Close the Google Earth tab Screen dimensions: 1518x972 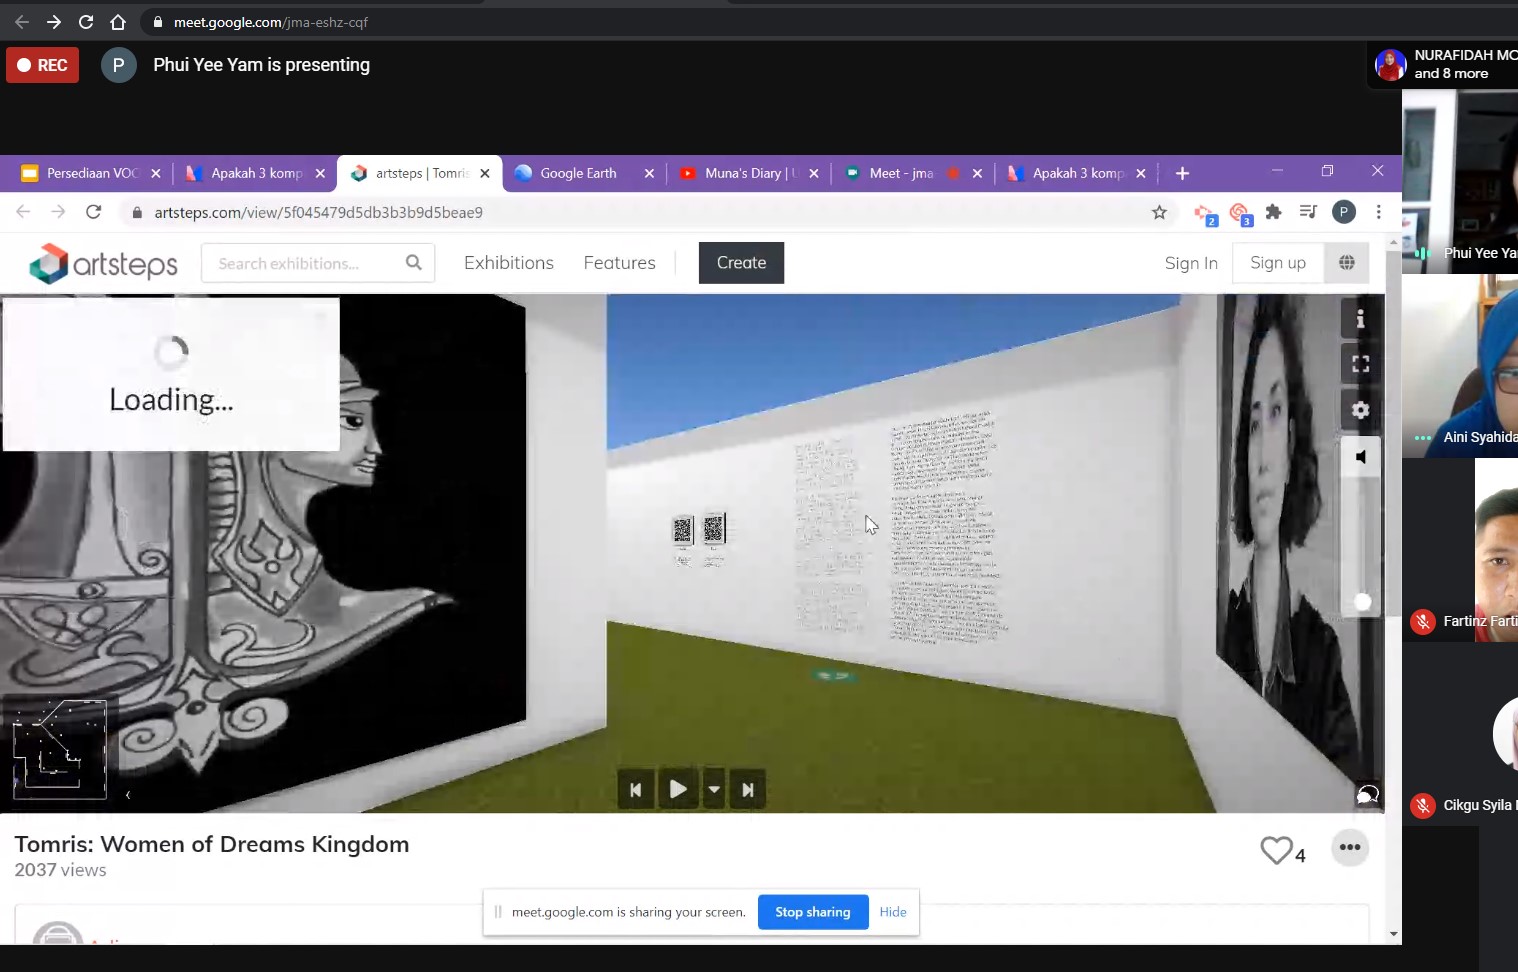coord(649,173)
